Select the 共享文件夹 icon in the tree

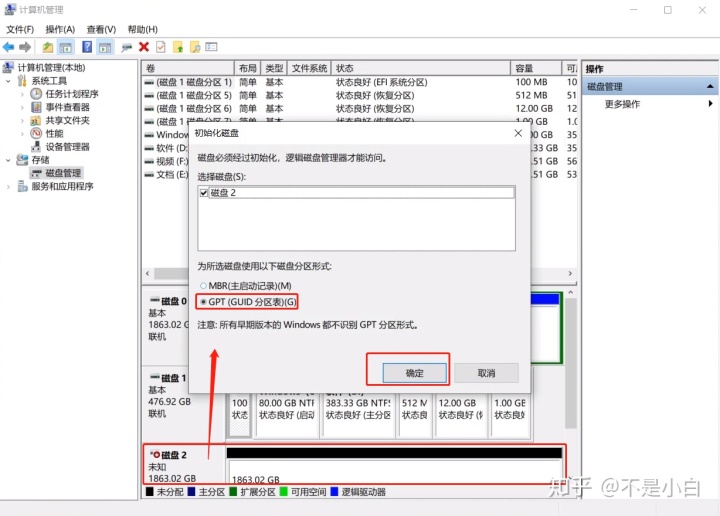click(36, 120)
